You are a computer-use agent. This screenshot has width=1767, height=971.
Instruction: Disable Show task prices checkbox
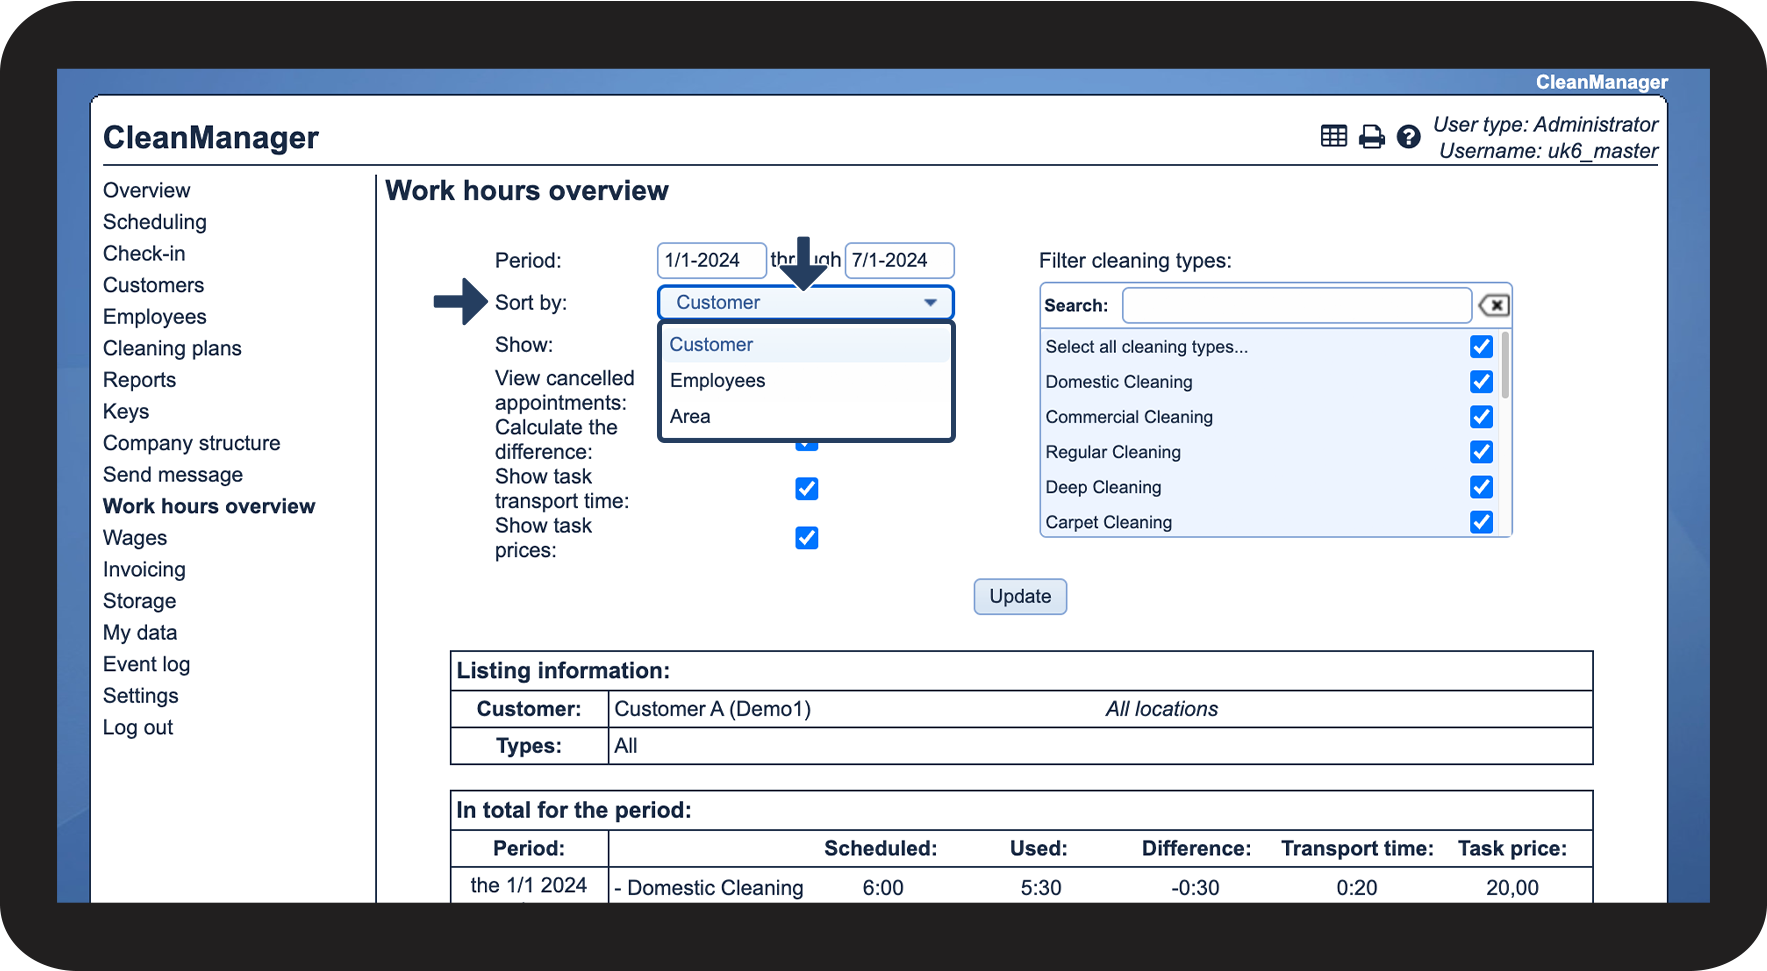806,538
